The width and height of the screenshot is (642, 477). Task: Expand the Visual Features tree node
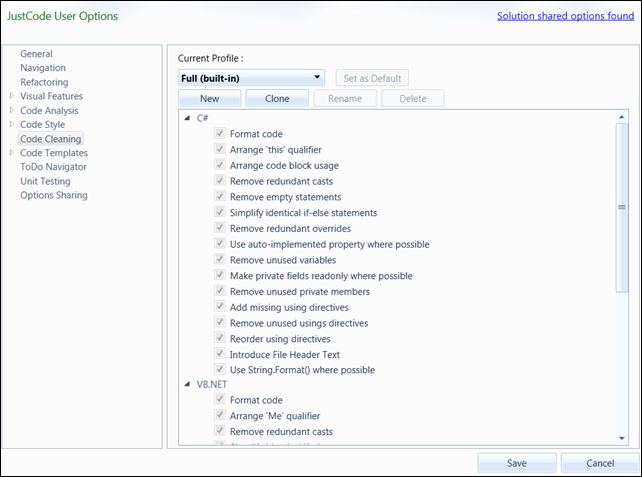[x=12, y=97]
